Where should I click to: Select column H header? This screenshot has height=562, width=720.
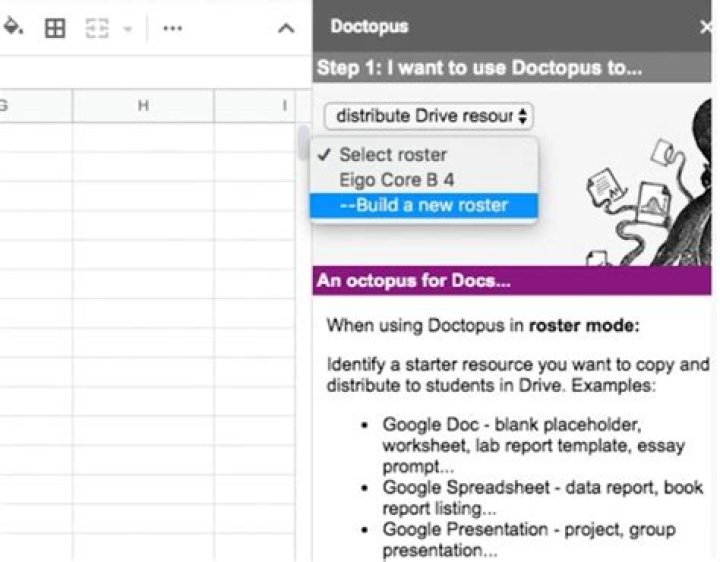click(143, 106)
